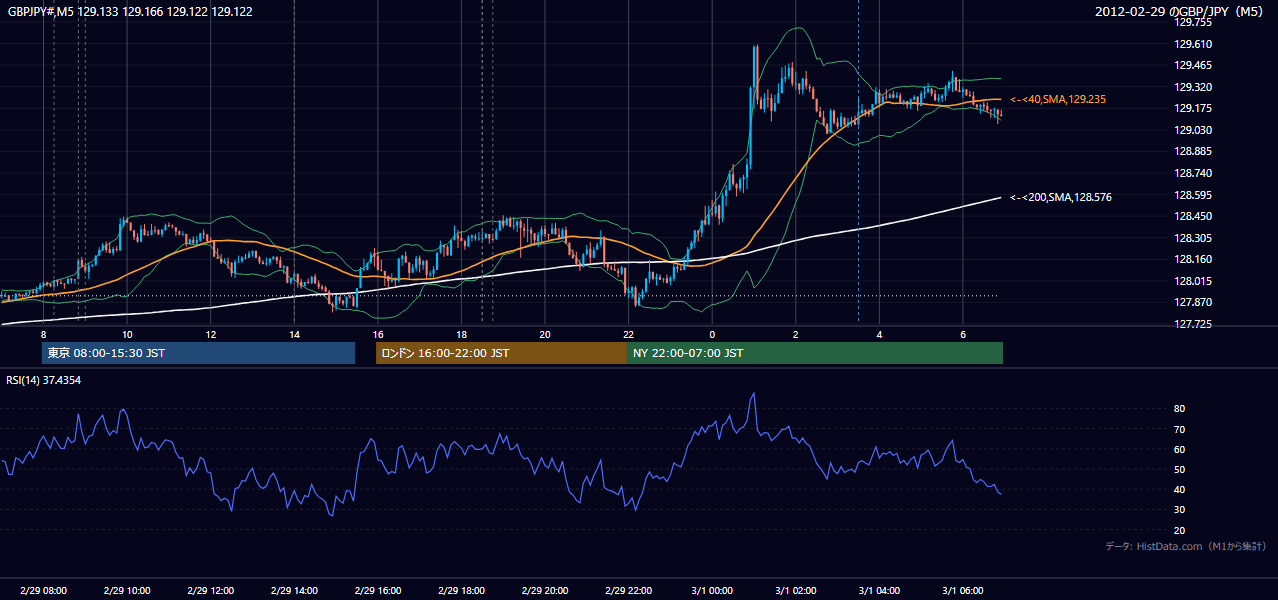1278x600 pixels.
Task: Click price axis value 129.465
Action: pyautogui.click(x=1194, y=65)
